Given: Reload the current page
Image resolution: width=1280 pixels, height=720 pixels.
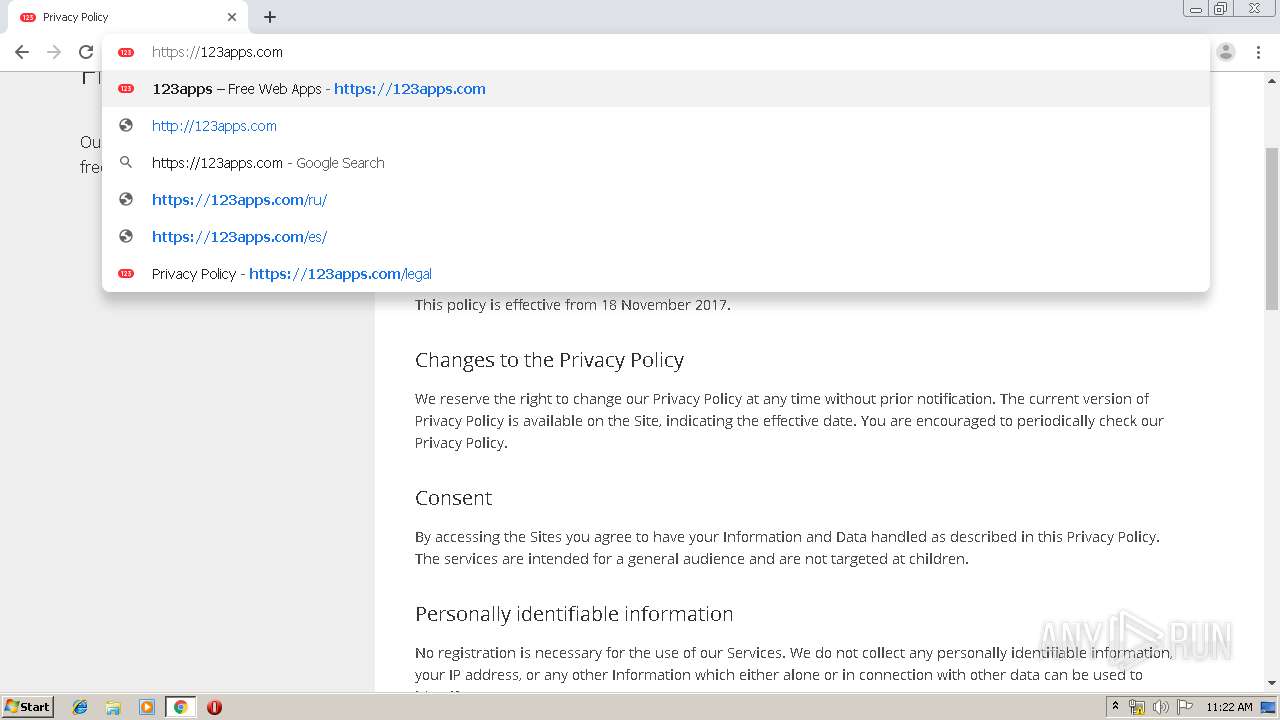Looking at the screenshot, I should pos(86,52).
